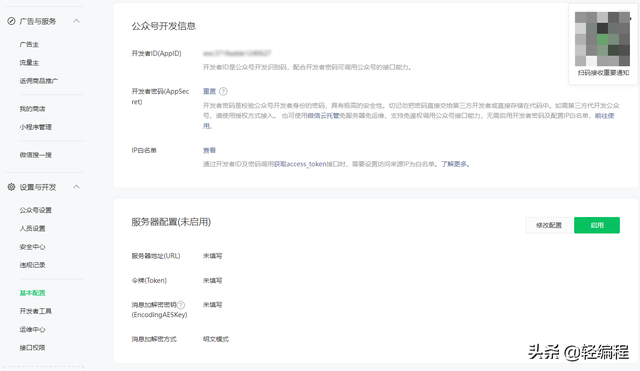Select 违规记录 in the sidebar
The width and height of the screenshot is (640, 371).
tap(32, 265)
